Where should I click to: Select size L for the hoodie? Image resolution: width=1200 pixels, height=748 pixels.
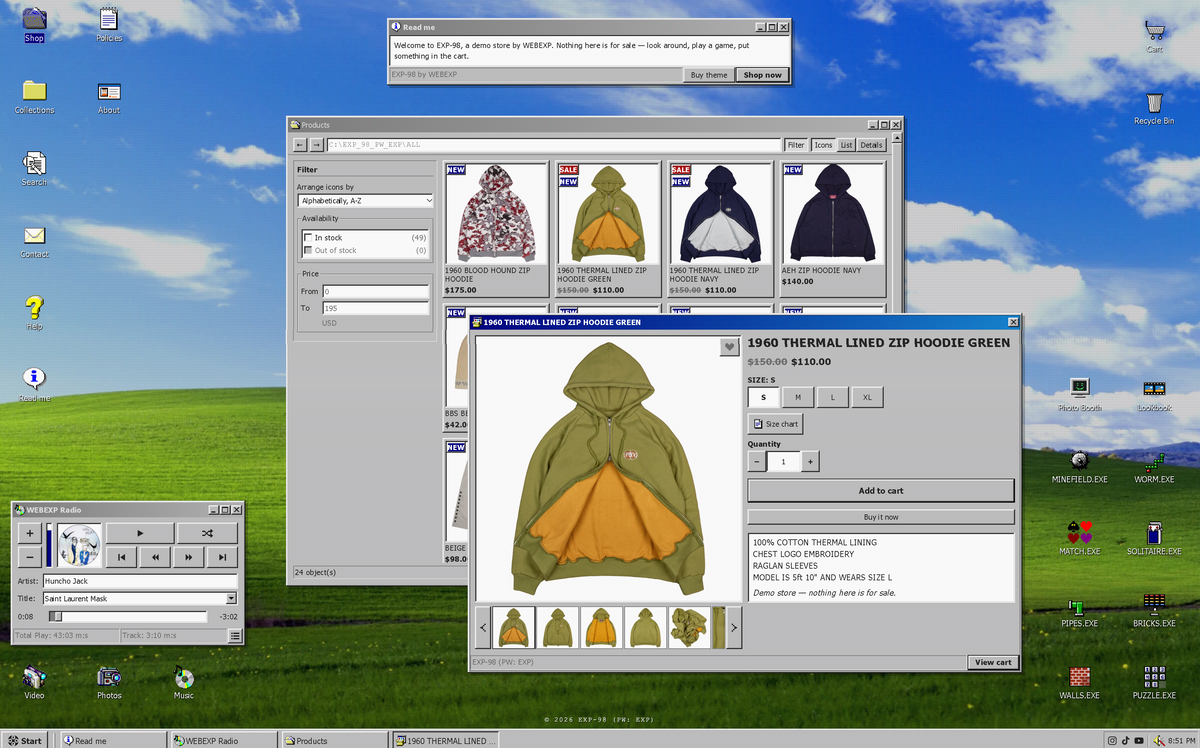(x=832, y=397)
